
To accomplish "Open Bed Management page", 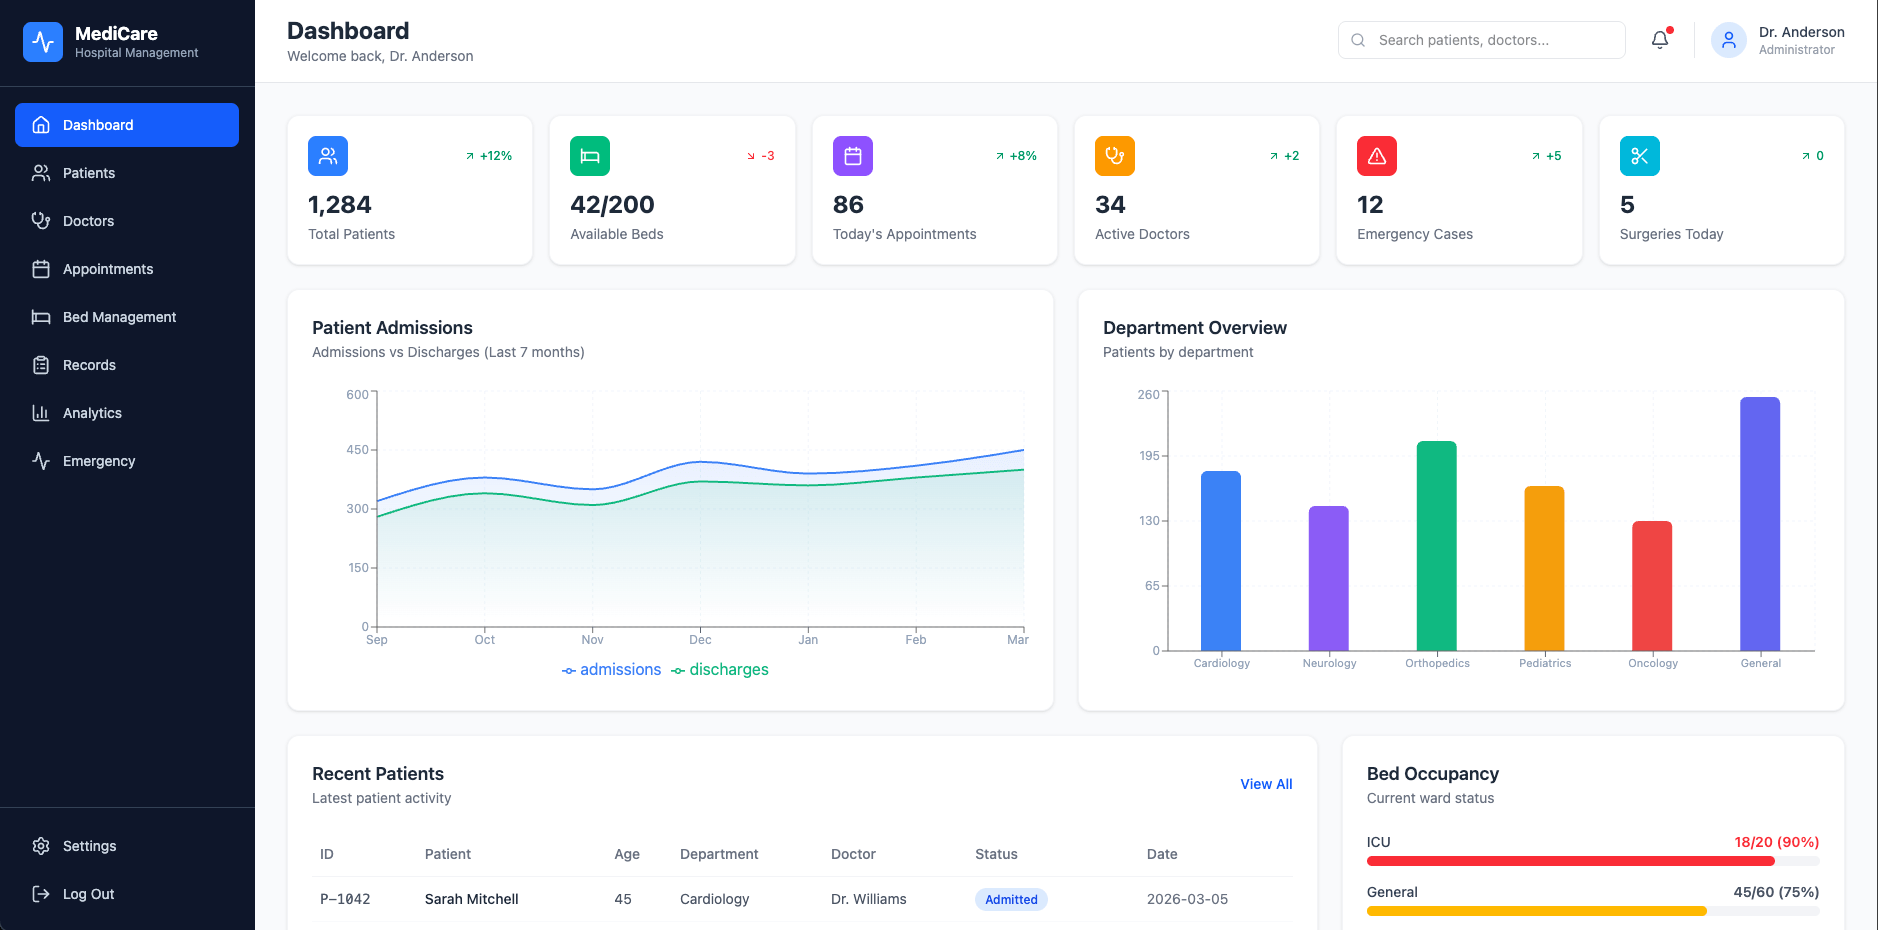I will (x=127, y=317).
